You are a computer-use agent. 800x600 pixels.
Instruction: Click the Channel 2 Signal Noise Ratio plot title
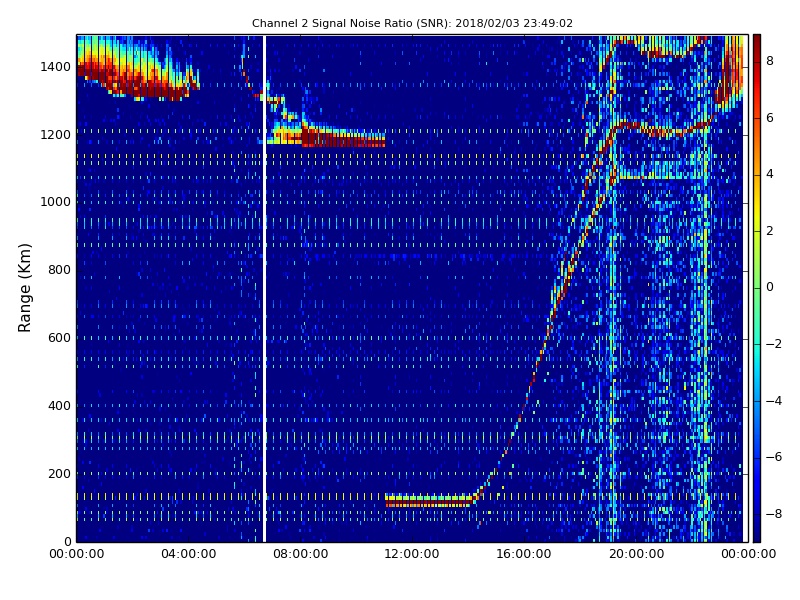[x=412, y=23]
